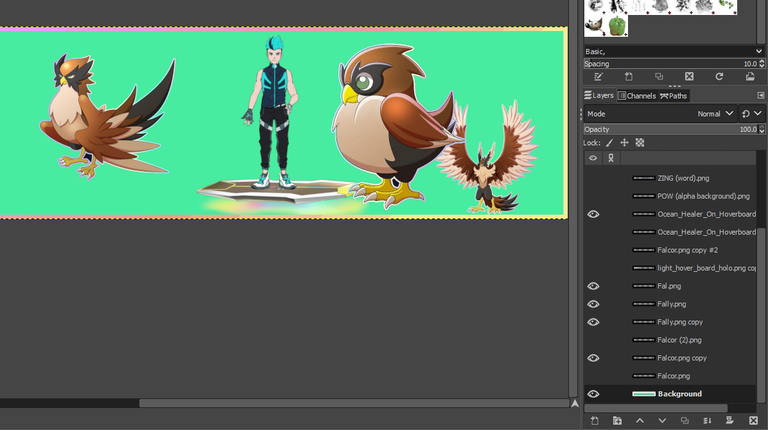Click the layers list horizontal scrollbar

[x=656, y=407]
